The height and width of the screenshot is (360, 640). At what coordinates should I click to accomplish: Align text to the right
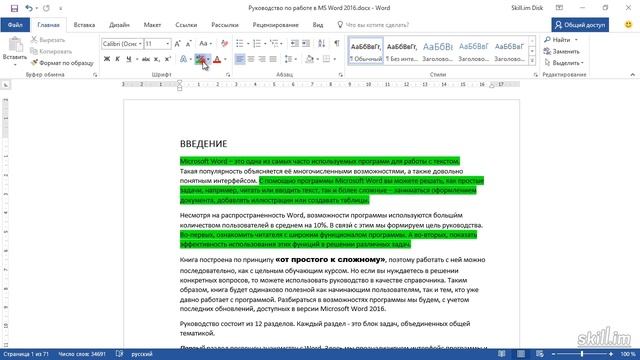click(x=262, y=60)
